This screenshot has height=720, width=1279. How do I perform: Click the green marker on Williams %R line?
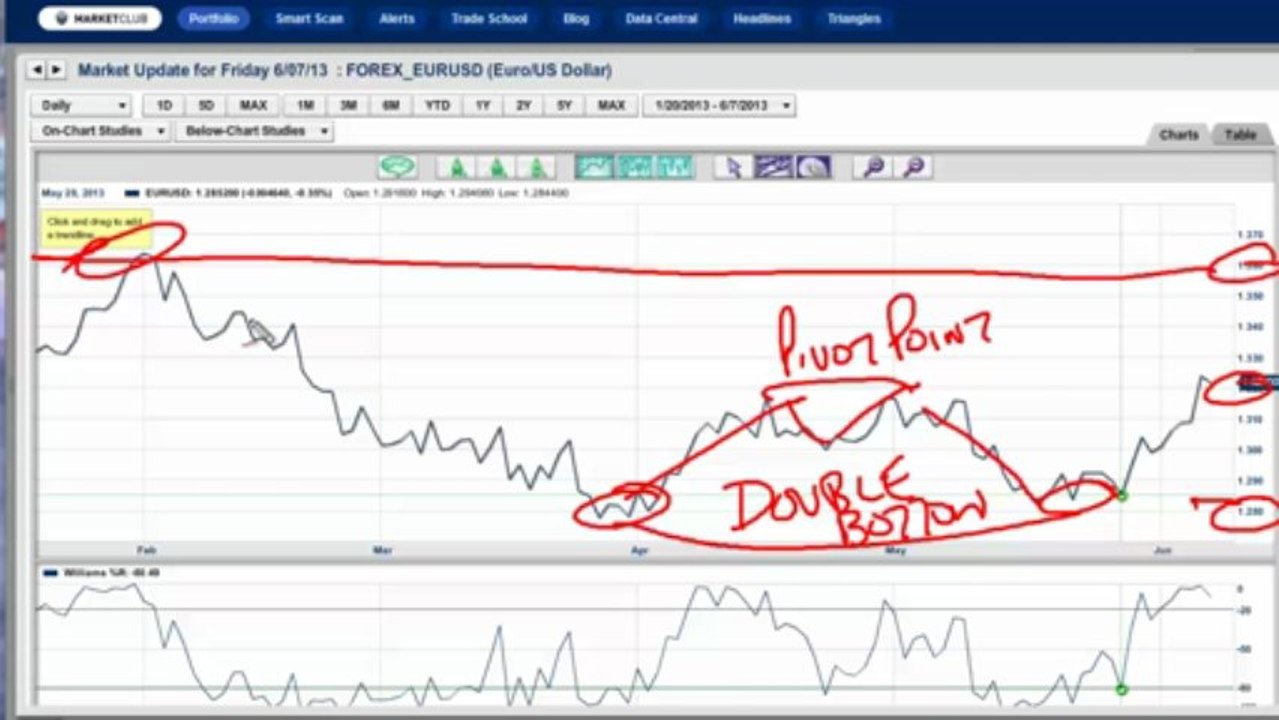point(1121,689)
